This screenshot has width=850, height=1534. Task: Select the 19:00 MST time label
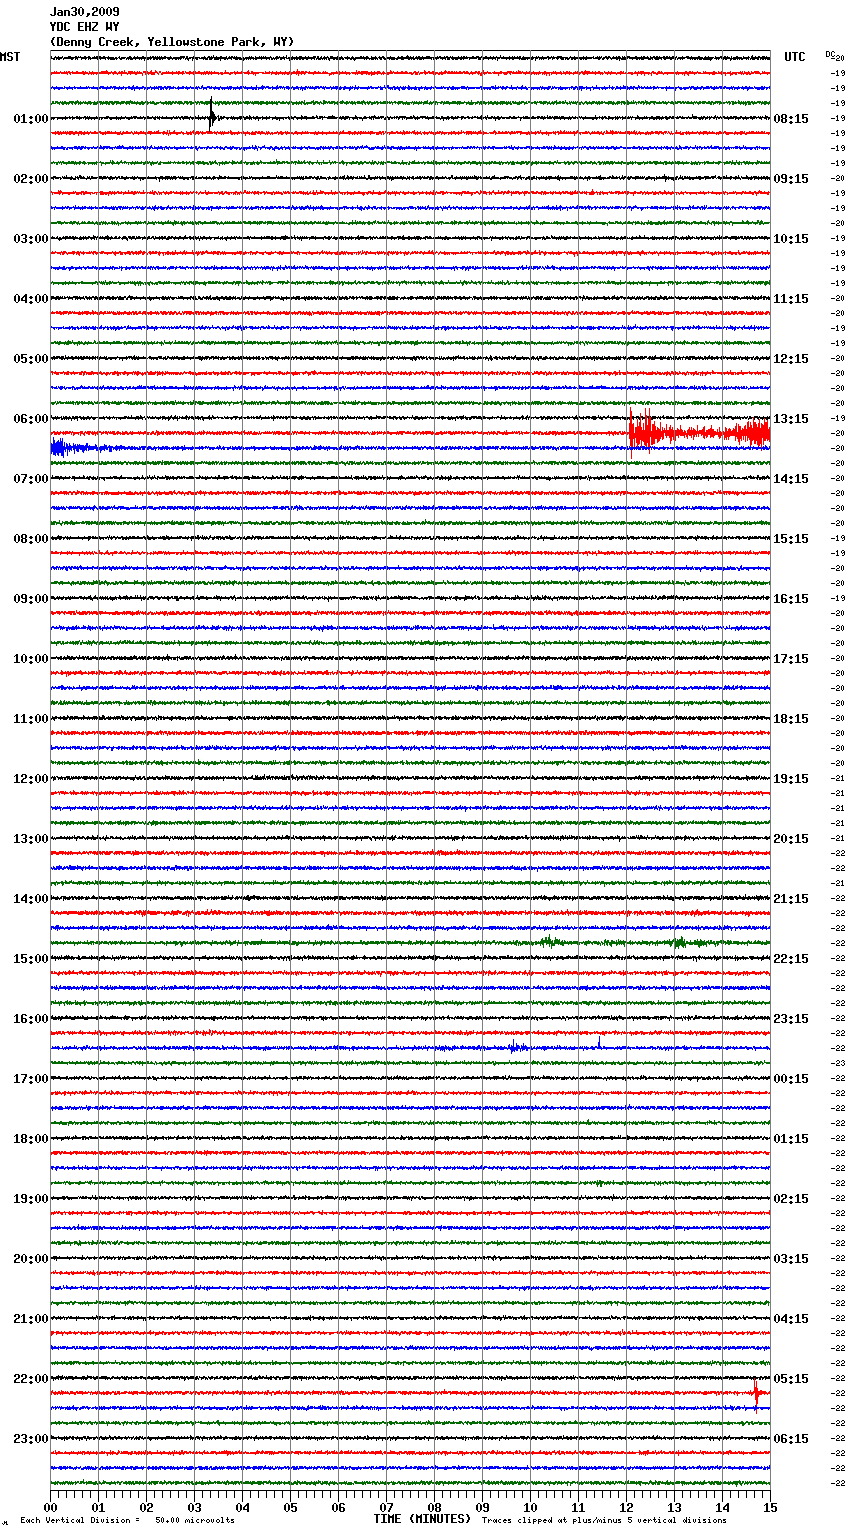(30, 1199)
